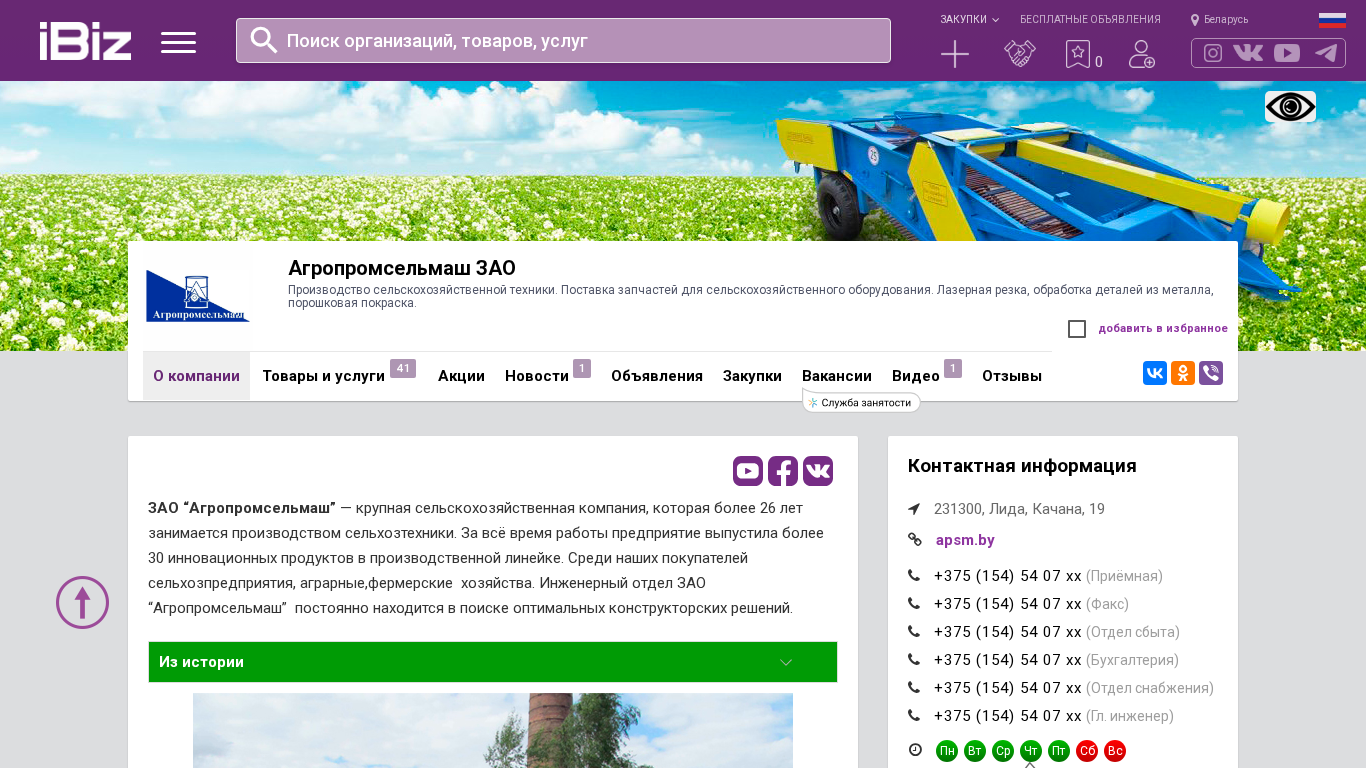
Task: Click the scroll-to-top arrow icon
Action: [x=82, y=602]
